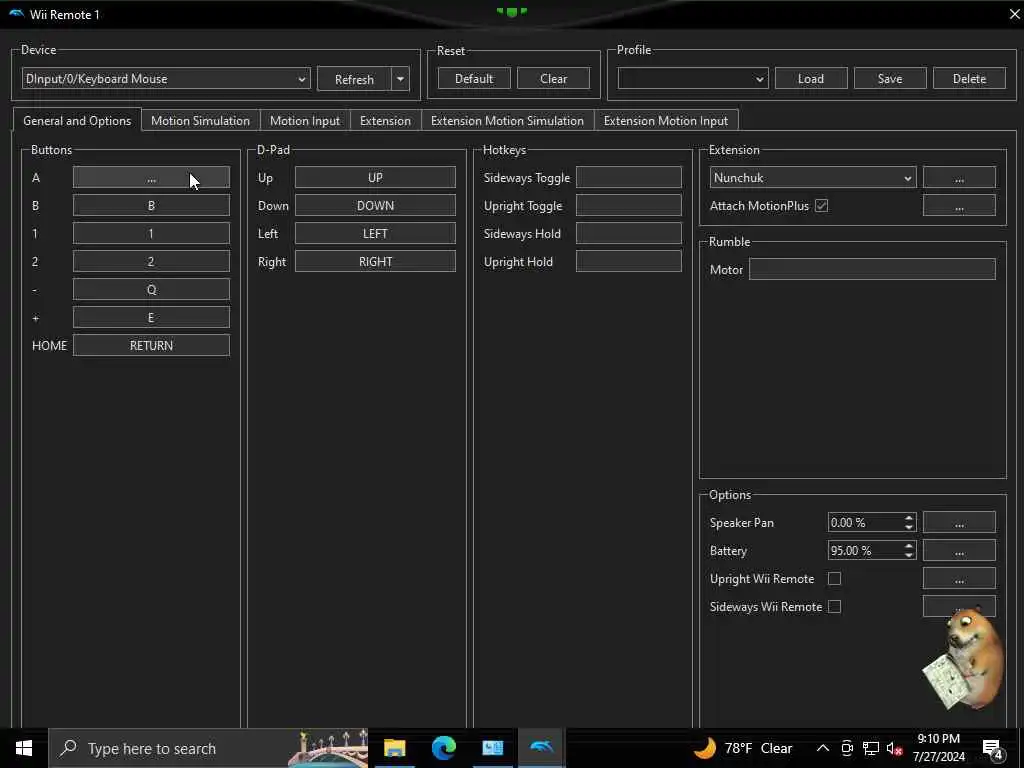Set the Sideways Hold hotkey
Viewport: 1024px width, 768px height.
click(x=629, y=234)
